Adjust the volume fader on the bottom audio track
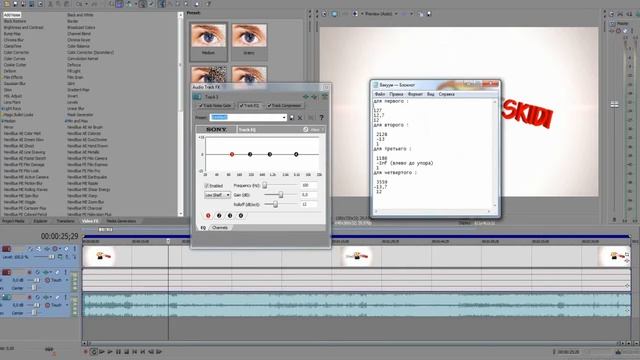The image size is (640, 360). click(x=37, y=305)
